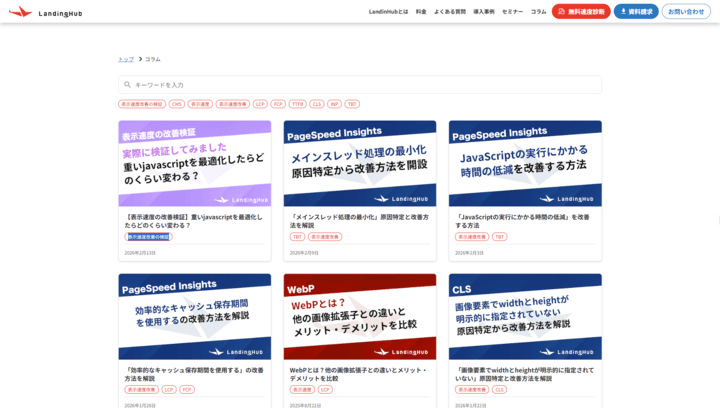Open the 効率的なキャッシュ保存期間 thumbnail

pos(195,317)
